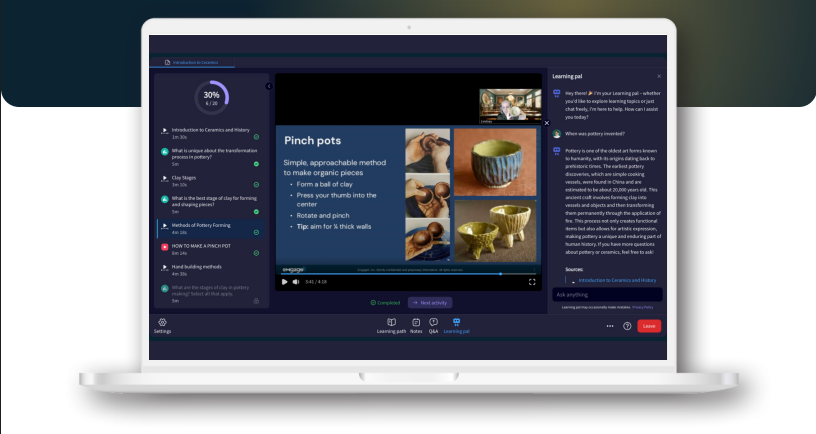Toggle the Learning pal chat icon
The image size is (816, 434).
coord(456,324)
